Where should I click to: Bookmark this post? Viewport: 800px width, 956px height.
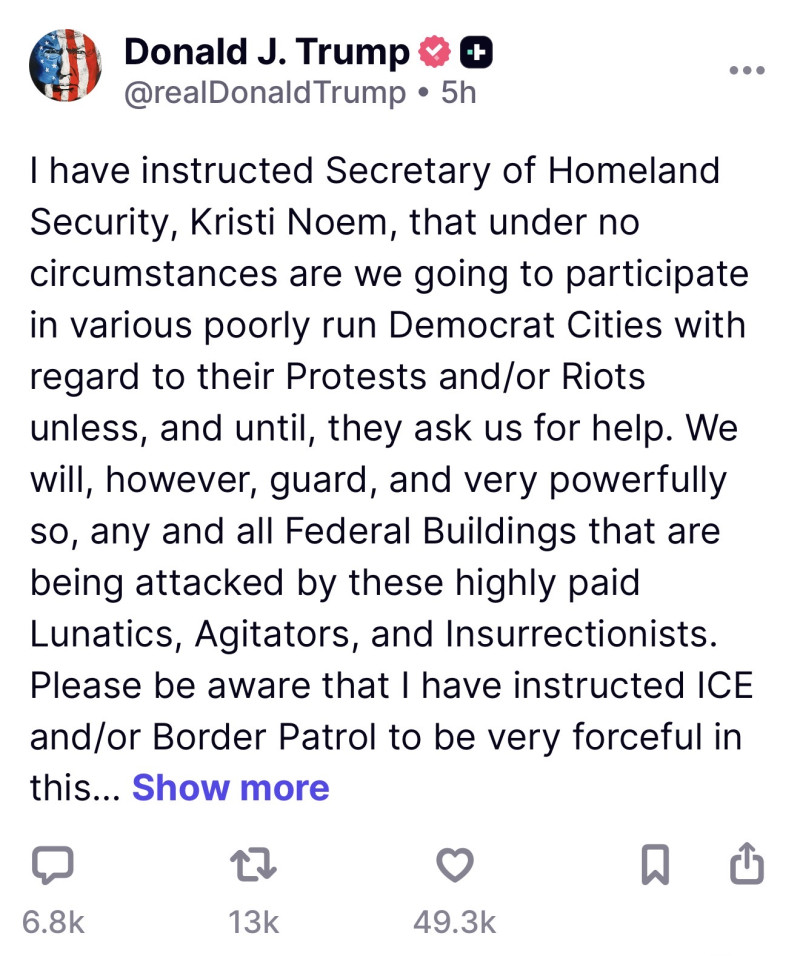tap(654, 866)
